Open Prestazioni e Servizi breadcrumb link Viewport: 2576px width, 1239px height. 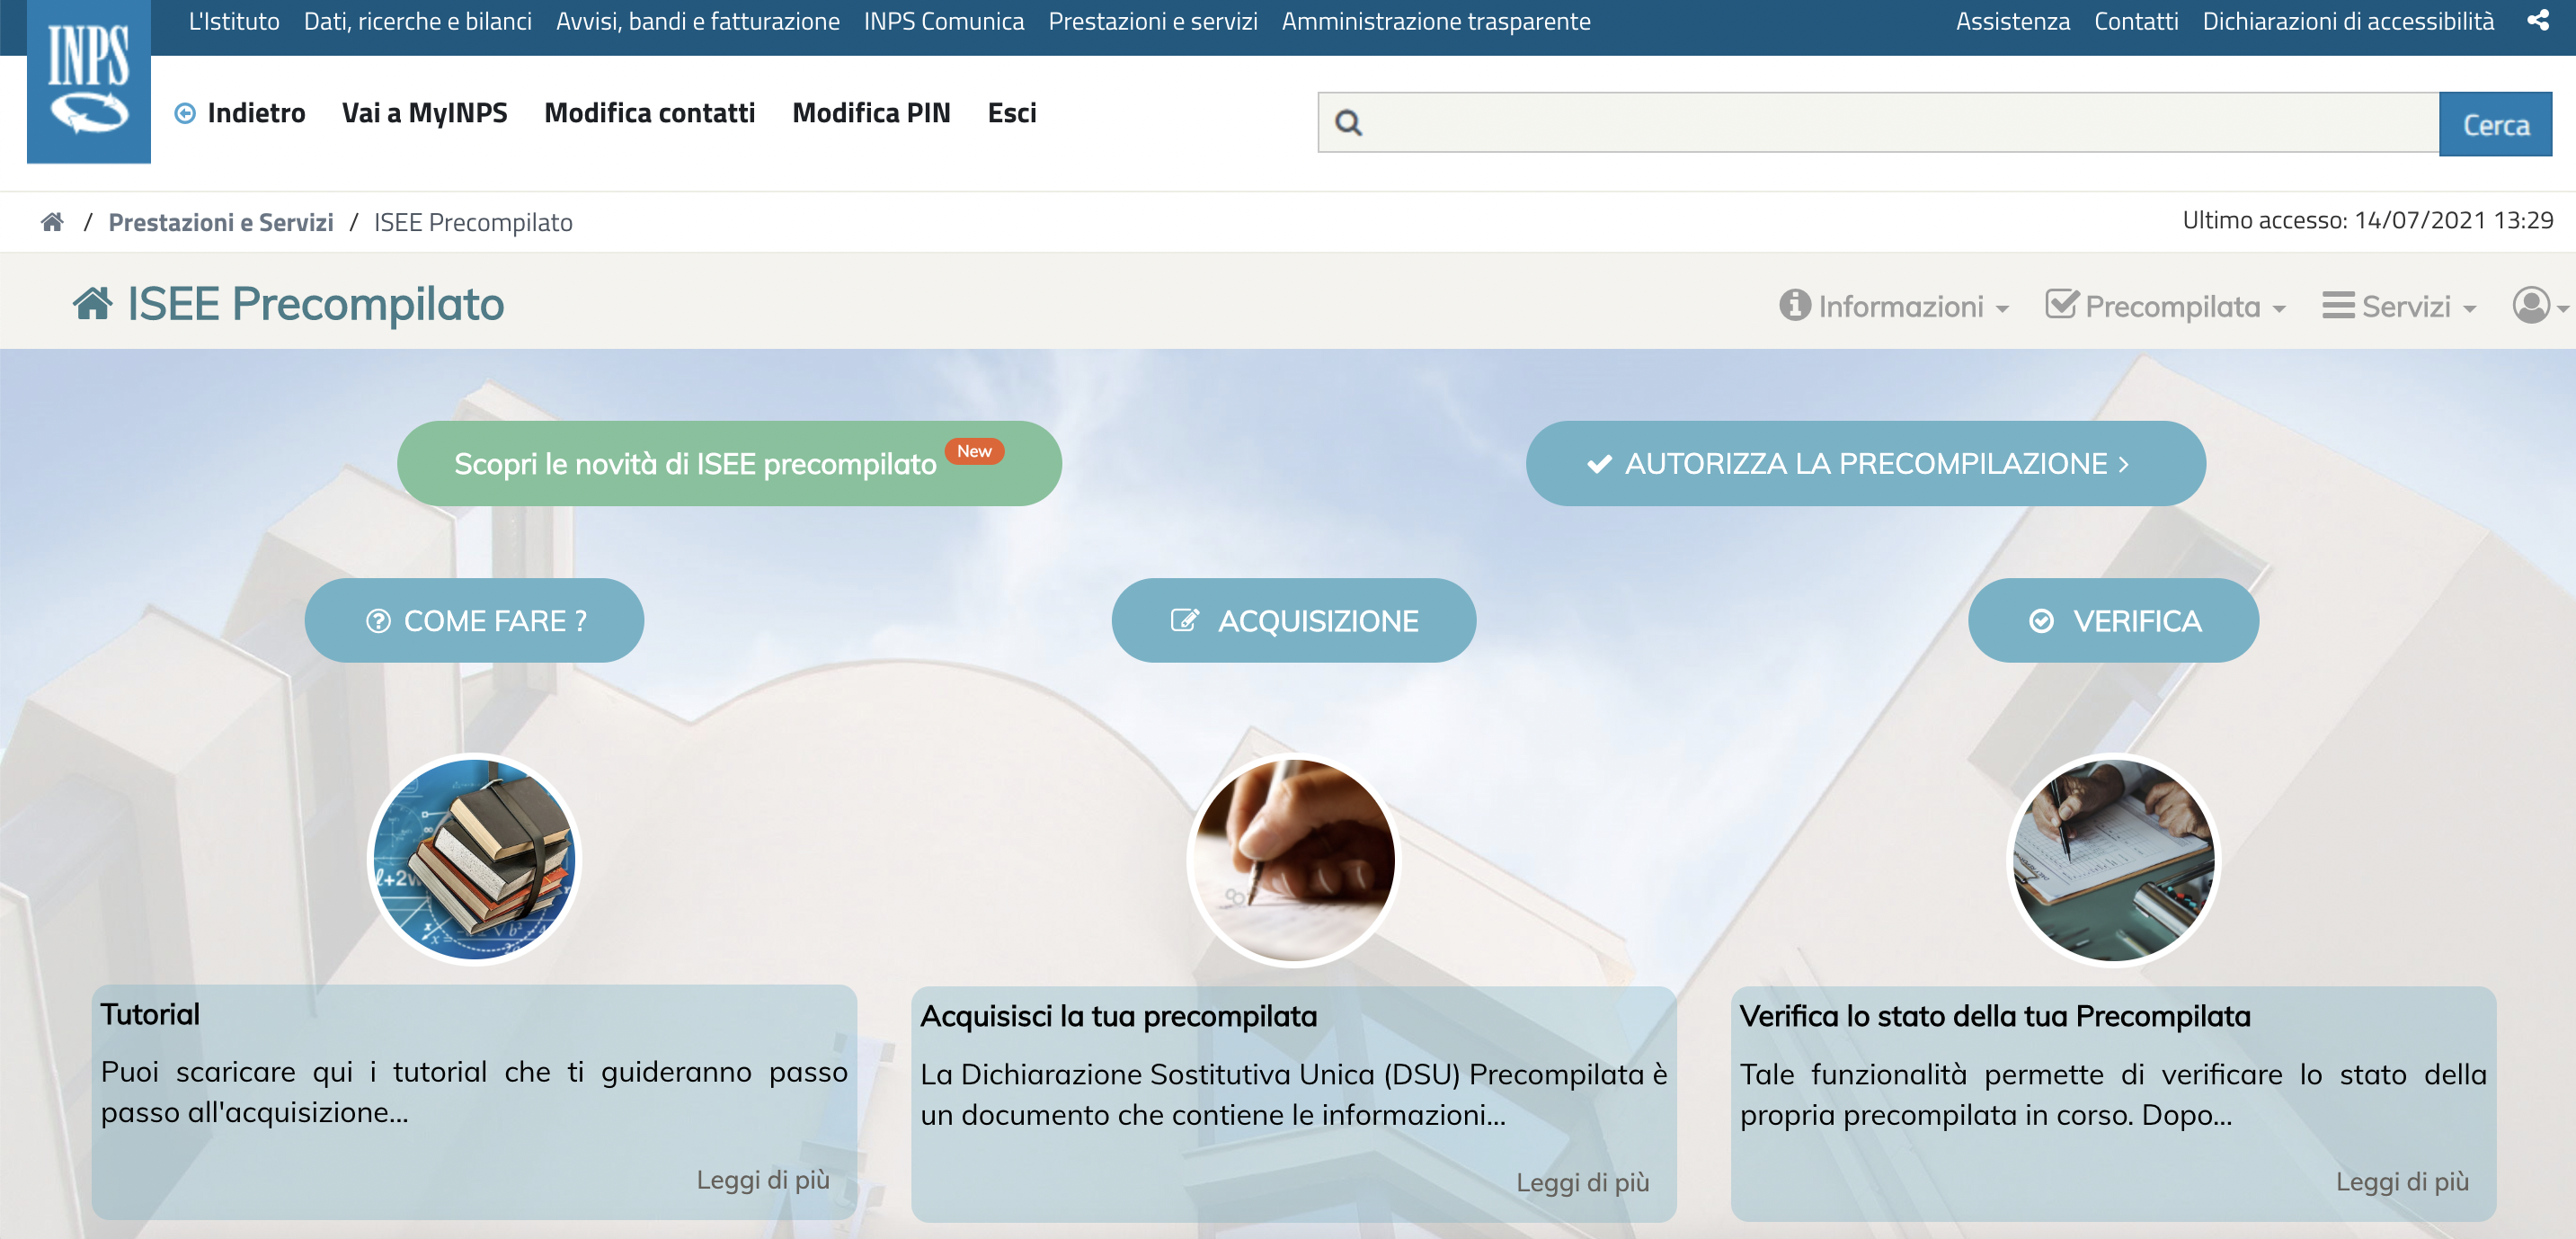(221, 222)
